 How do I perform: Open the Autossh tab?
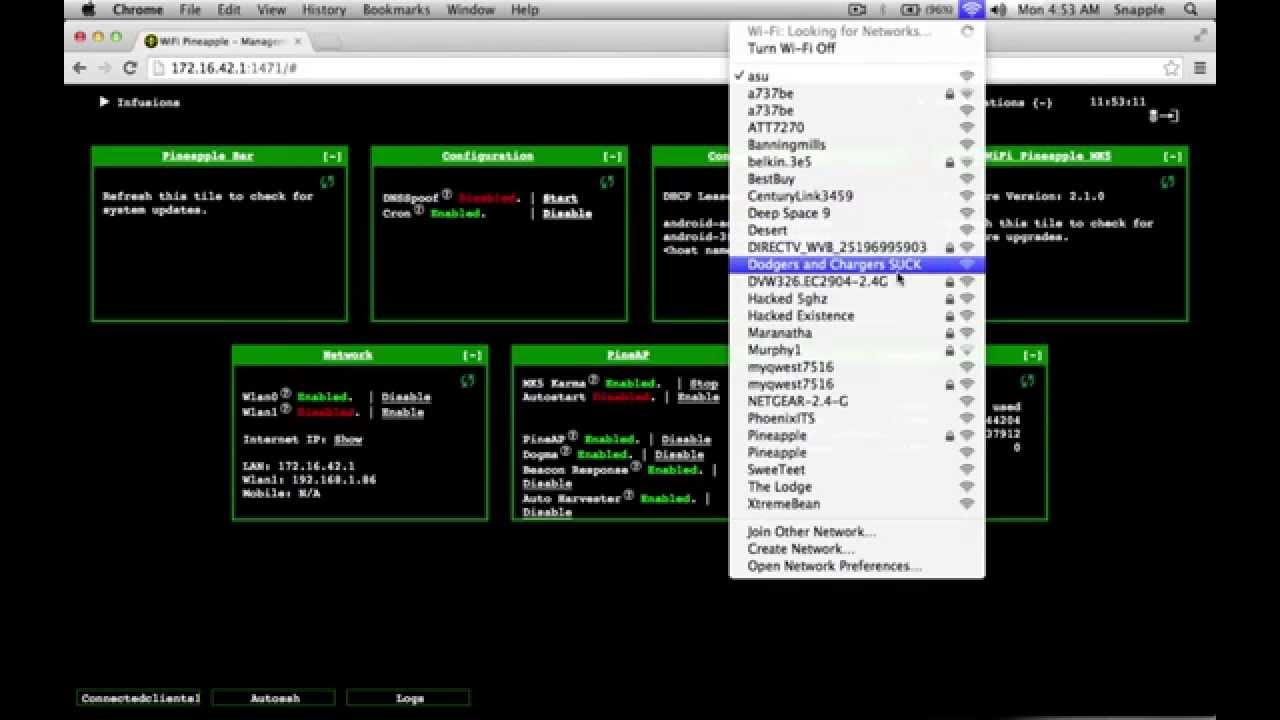[x=274, y=698]
